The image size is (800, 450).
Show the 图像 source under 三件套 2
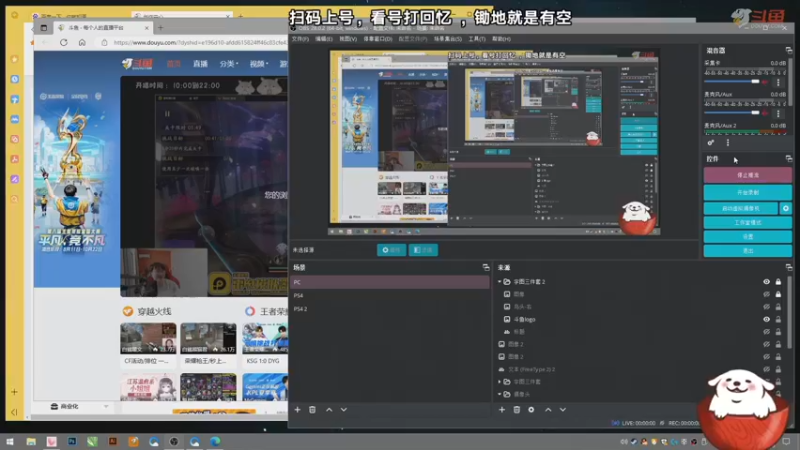coord(766,294)
